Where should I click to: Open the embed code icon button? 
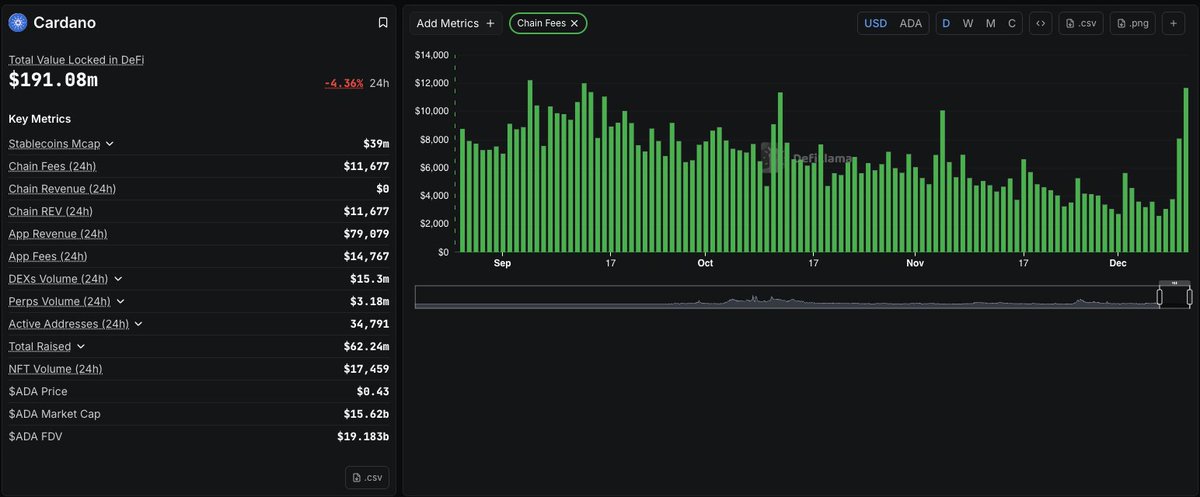pos(1041,23)
